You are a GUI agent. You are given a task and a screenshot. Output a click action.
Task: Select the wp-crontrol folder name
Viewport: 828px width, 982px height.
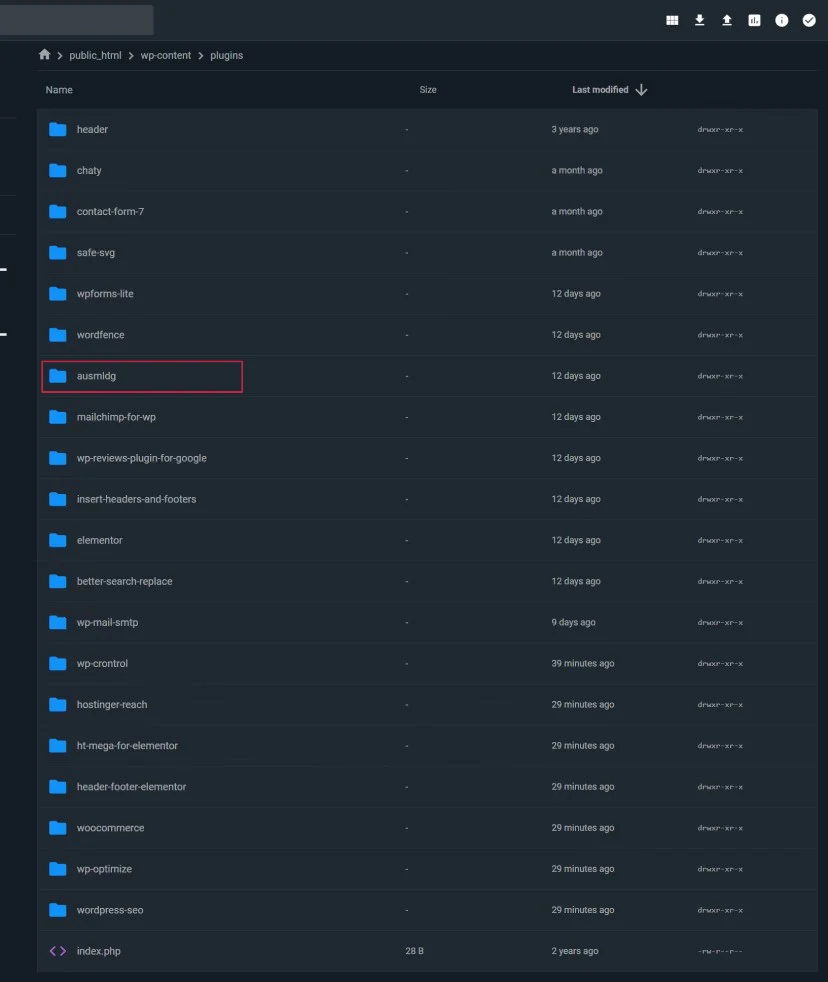click(x=102, y=663)
